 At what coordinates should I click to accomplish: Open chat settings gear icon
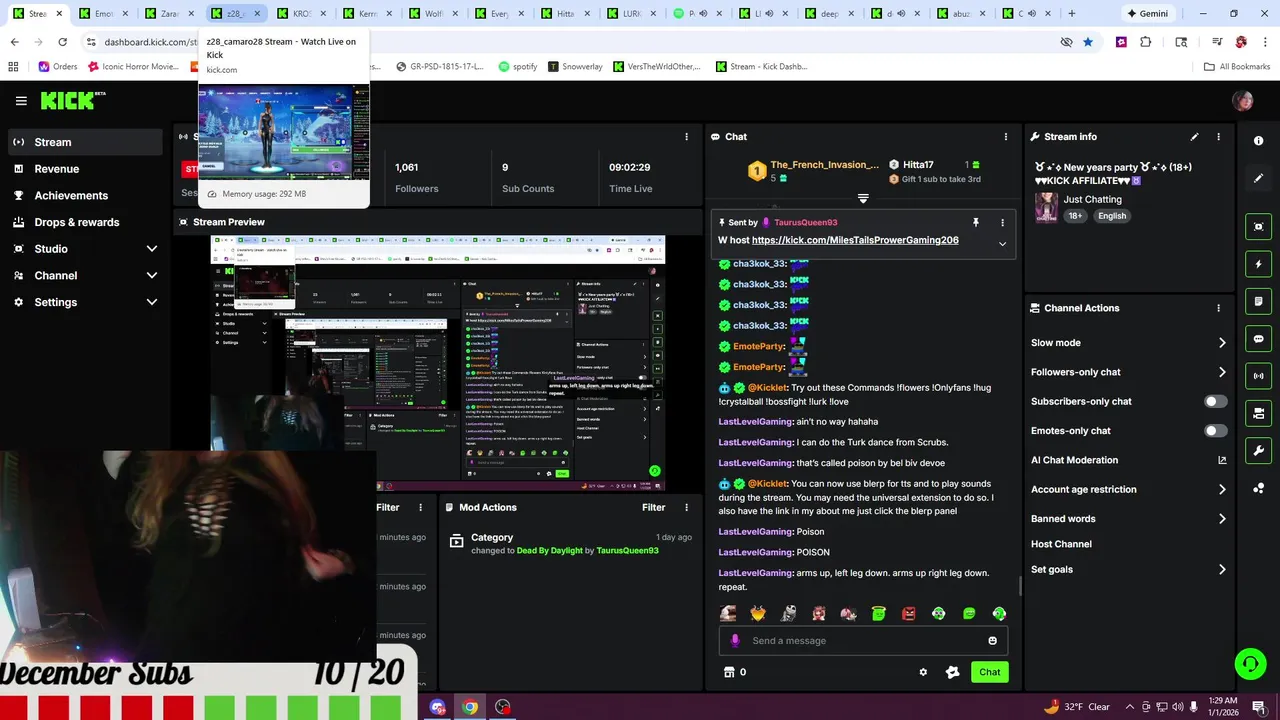point(923,672)
